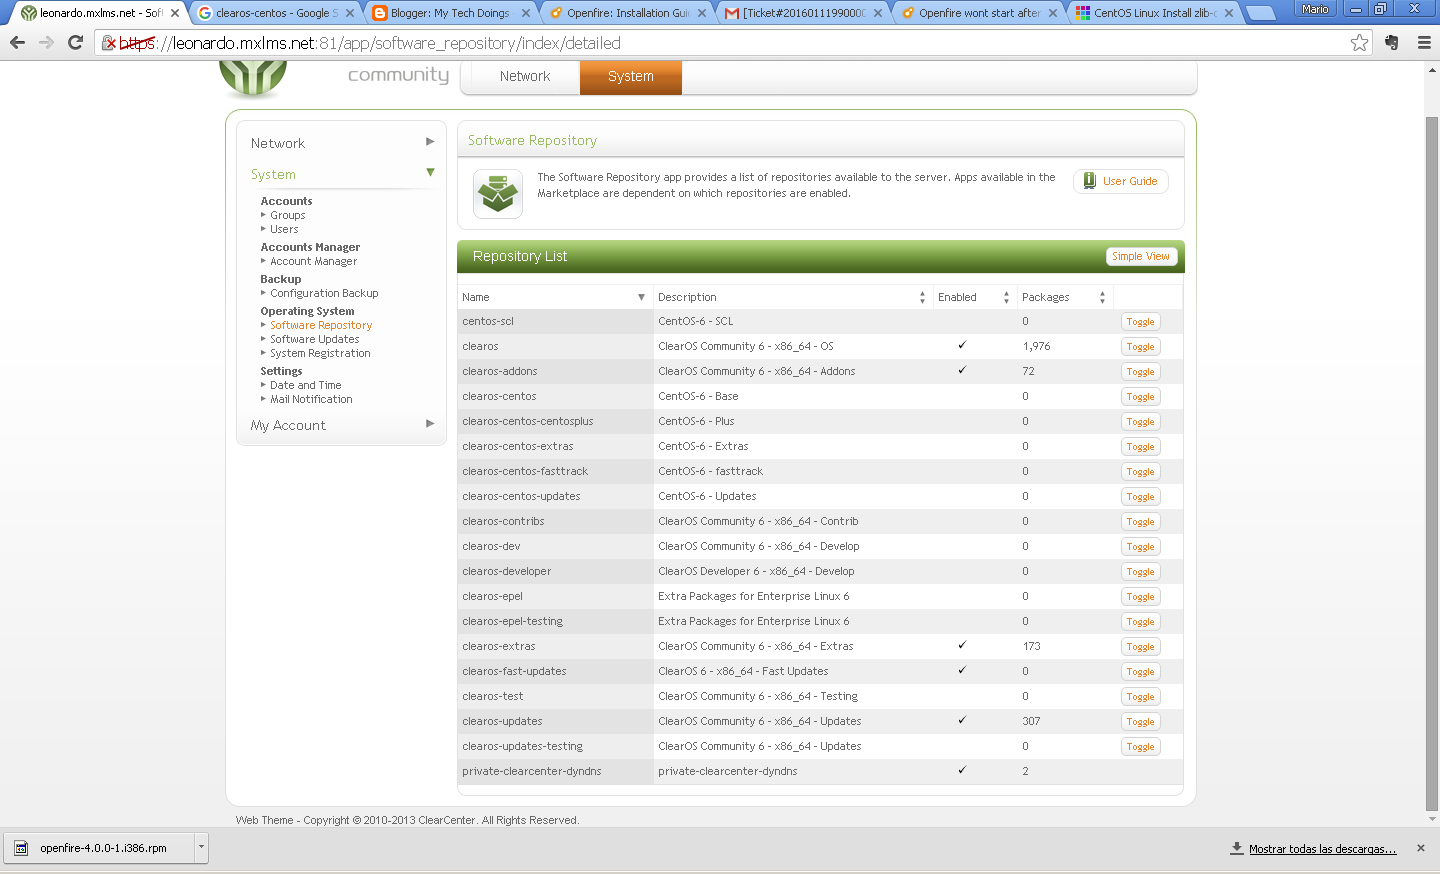Screen dimensions: 1440x874
Task: Close the clearos-centos Google search tab
Action: pos(350,13)
